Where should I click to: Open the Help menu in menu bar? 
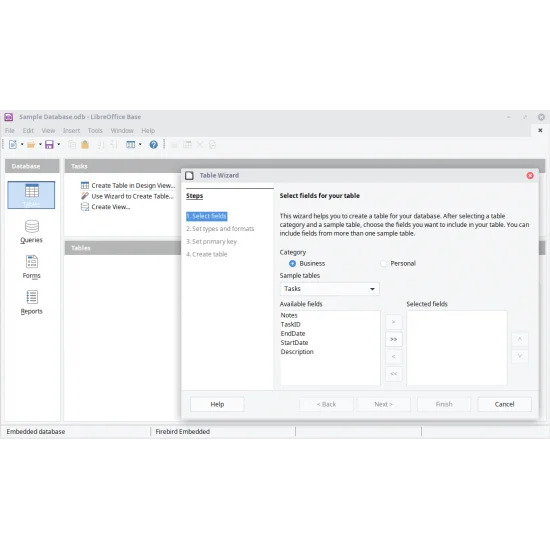148,130
